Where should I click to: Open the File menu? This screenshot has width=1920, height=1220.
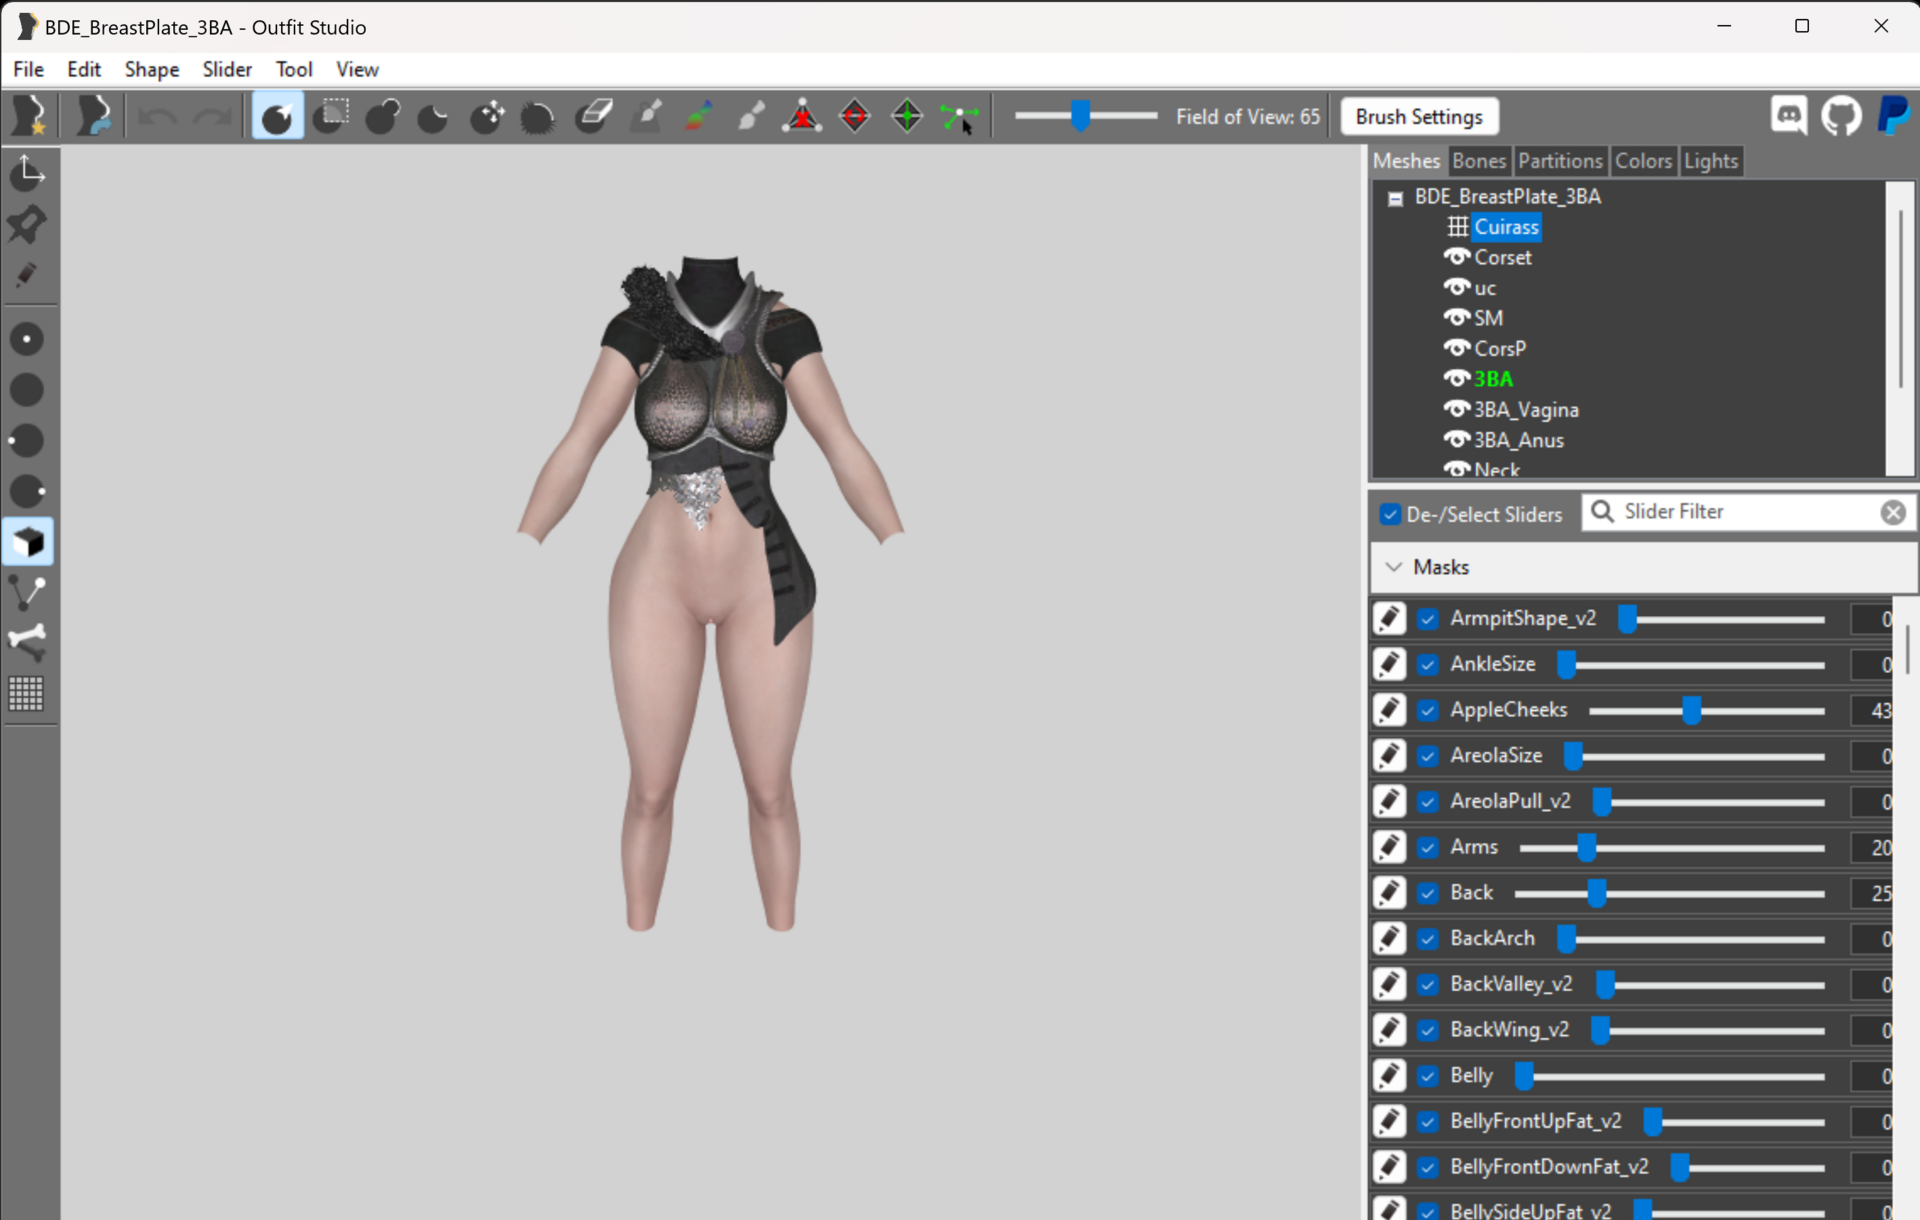[28, 69]
